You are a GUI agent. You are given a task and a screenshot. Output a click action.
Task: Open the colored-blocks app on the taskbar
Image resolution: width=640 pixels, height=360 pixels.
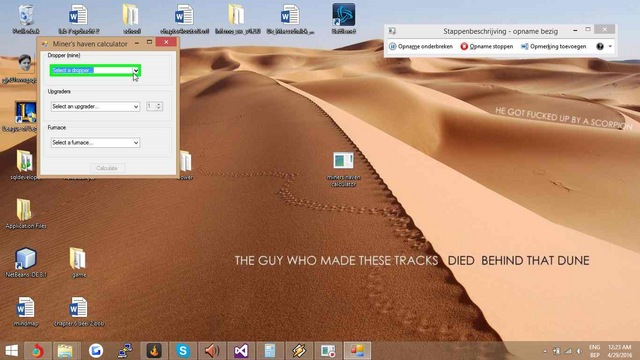(357, 351)
